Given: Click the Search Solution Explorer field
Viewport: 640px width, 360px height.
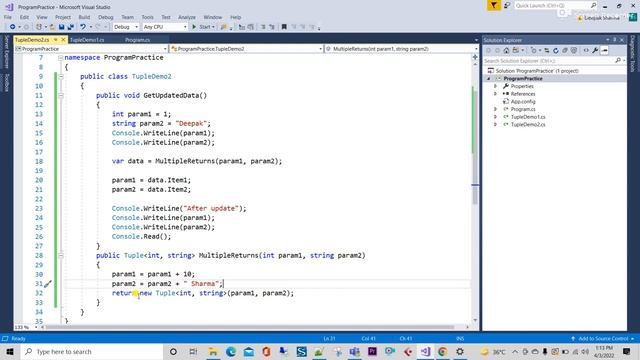Looking at the screenshot, I should coord(554,61).
